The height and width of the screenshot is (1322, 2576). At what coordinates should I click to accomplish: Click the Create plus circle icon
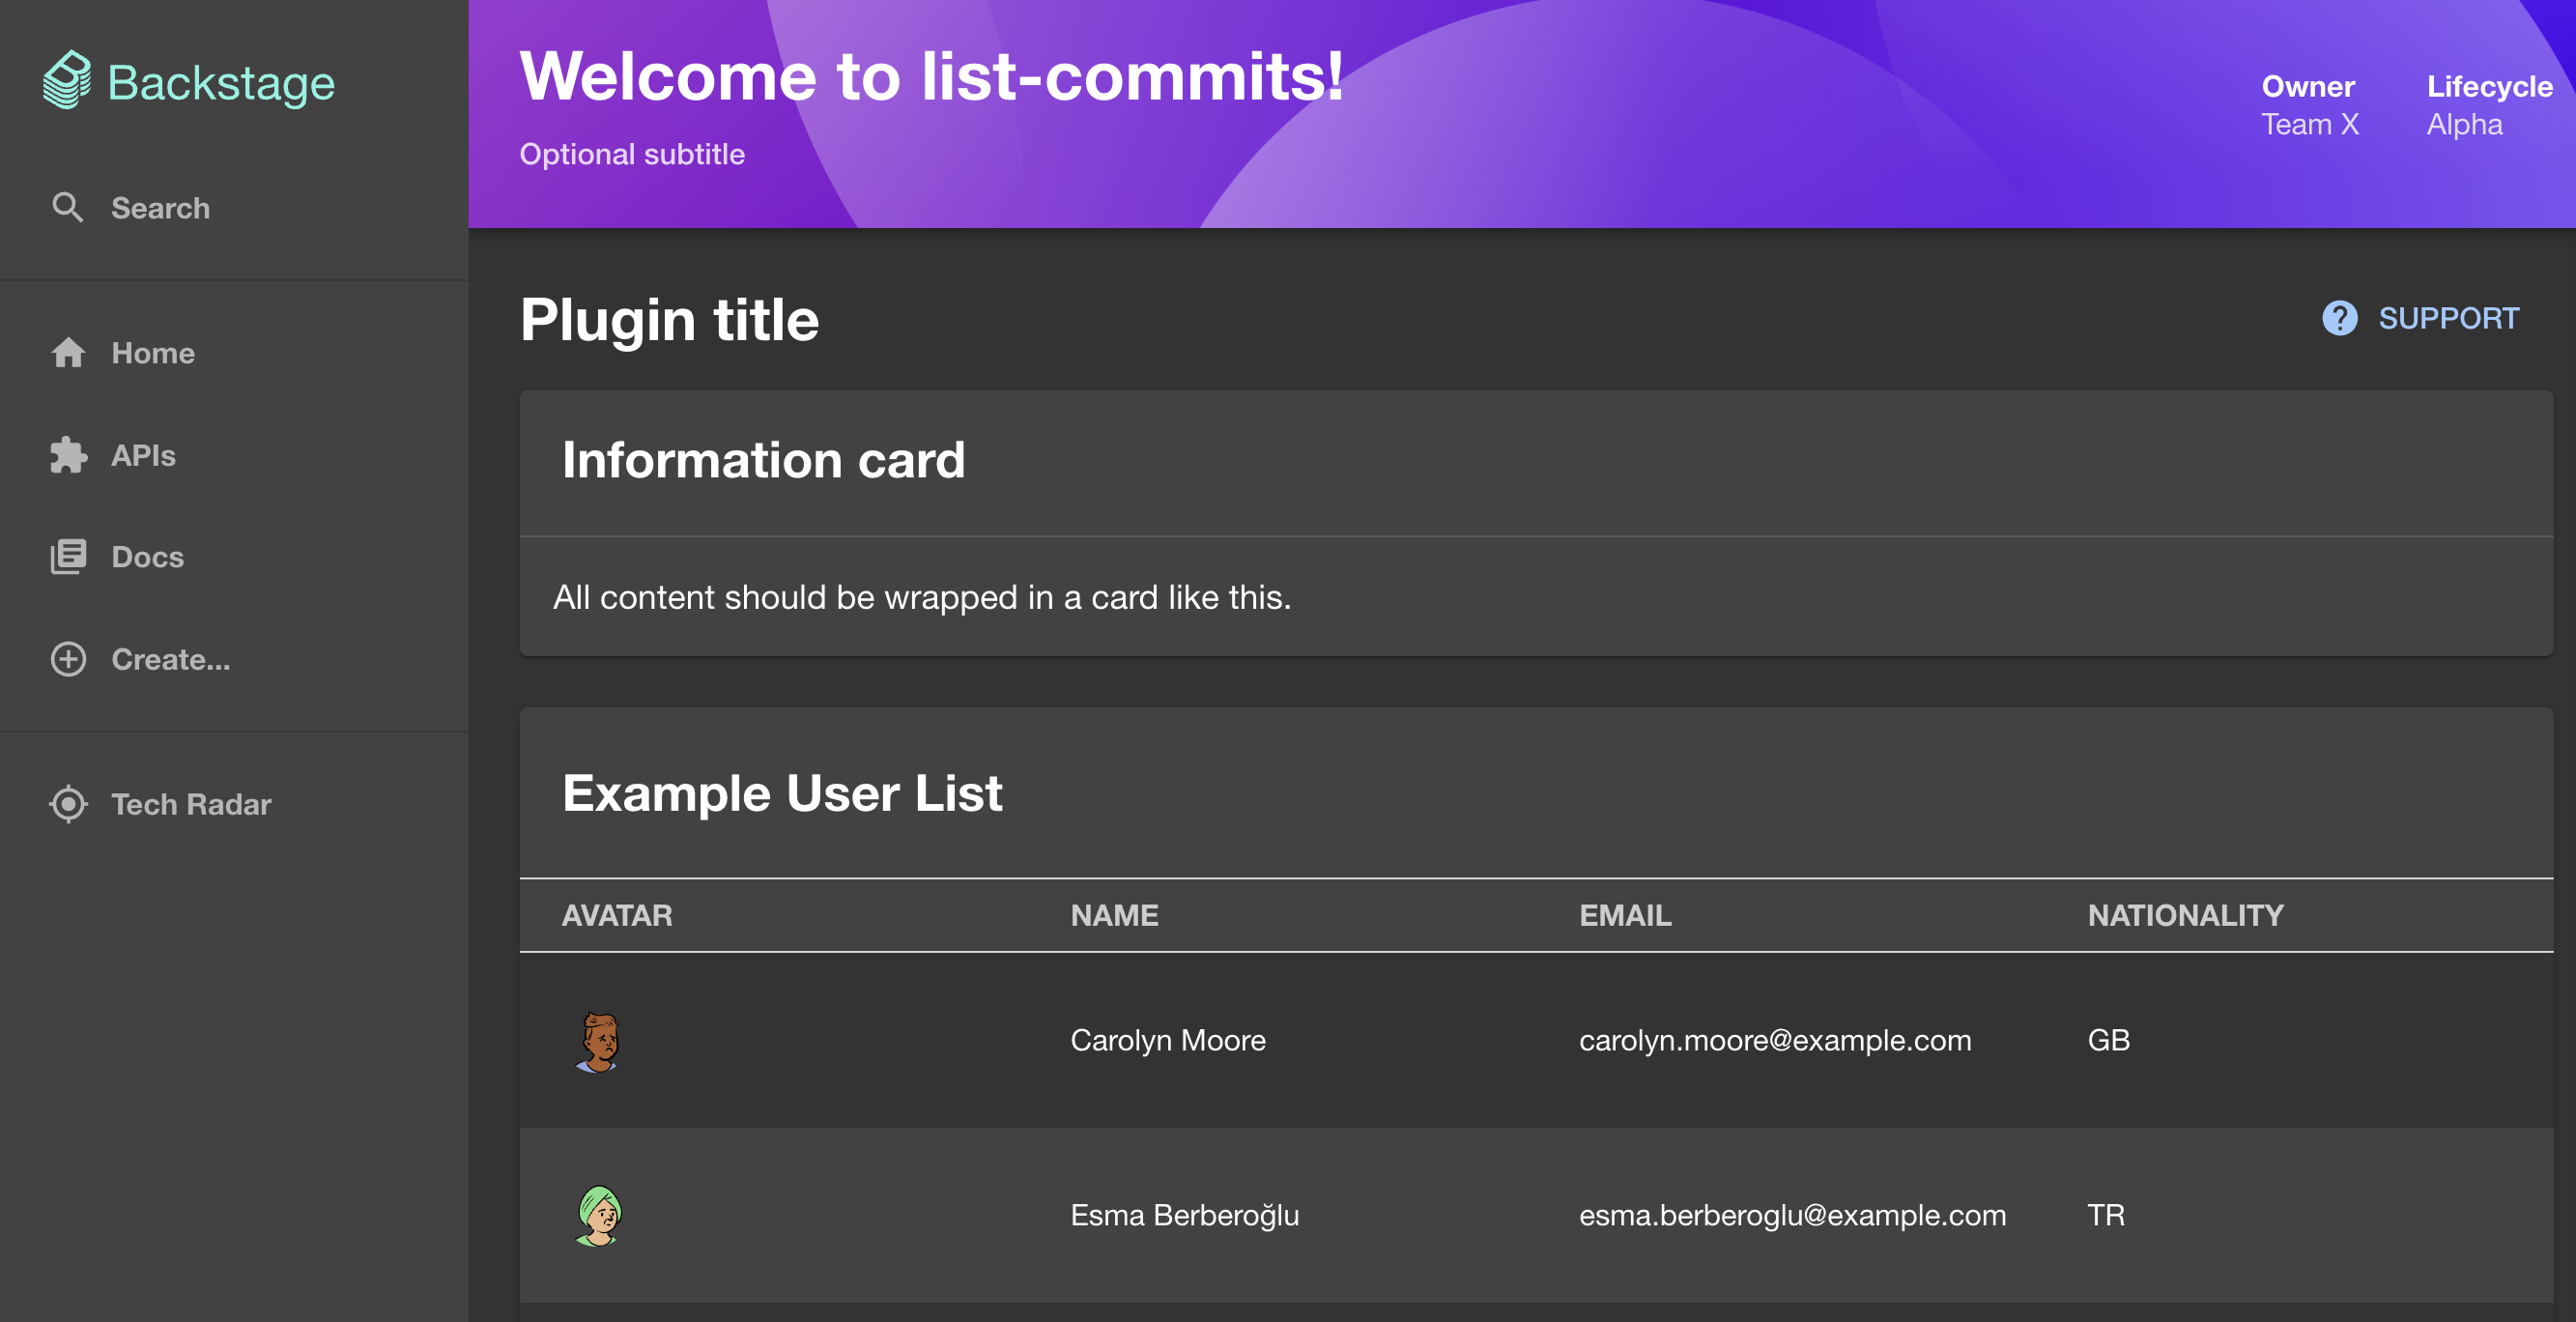pos(68,658)
